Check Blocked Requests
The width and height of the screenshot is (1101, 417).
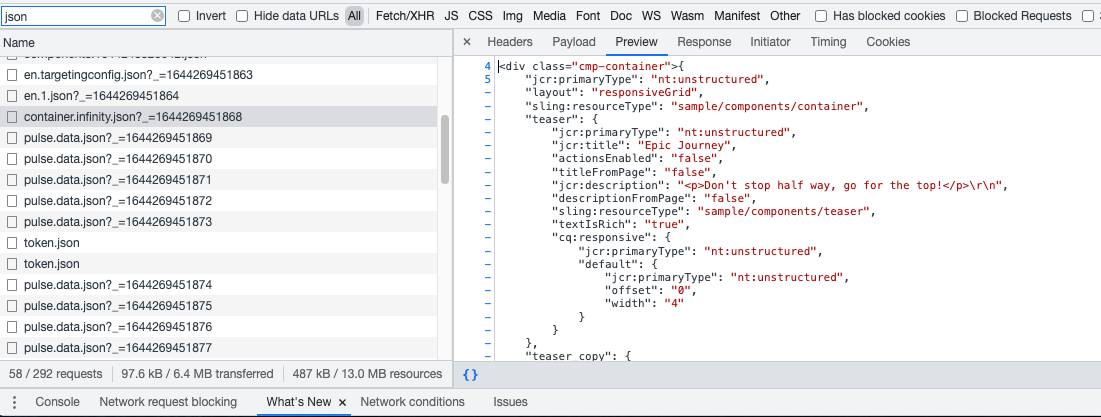click(962, 15)
